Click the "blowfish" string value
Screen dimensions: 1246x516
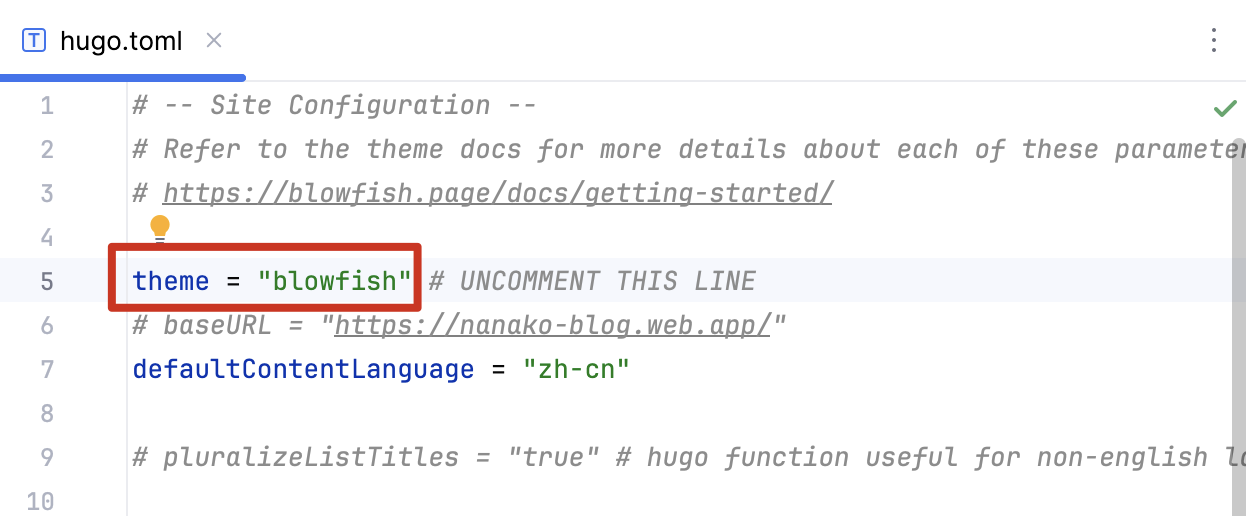click(335, 281)
